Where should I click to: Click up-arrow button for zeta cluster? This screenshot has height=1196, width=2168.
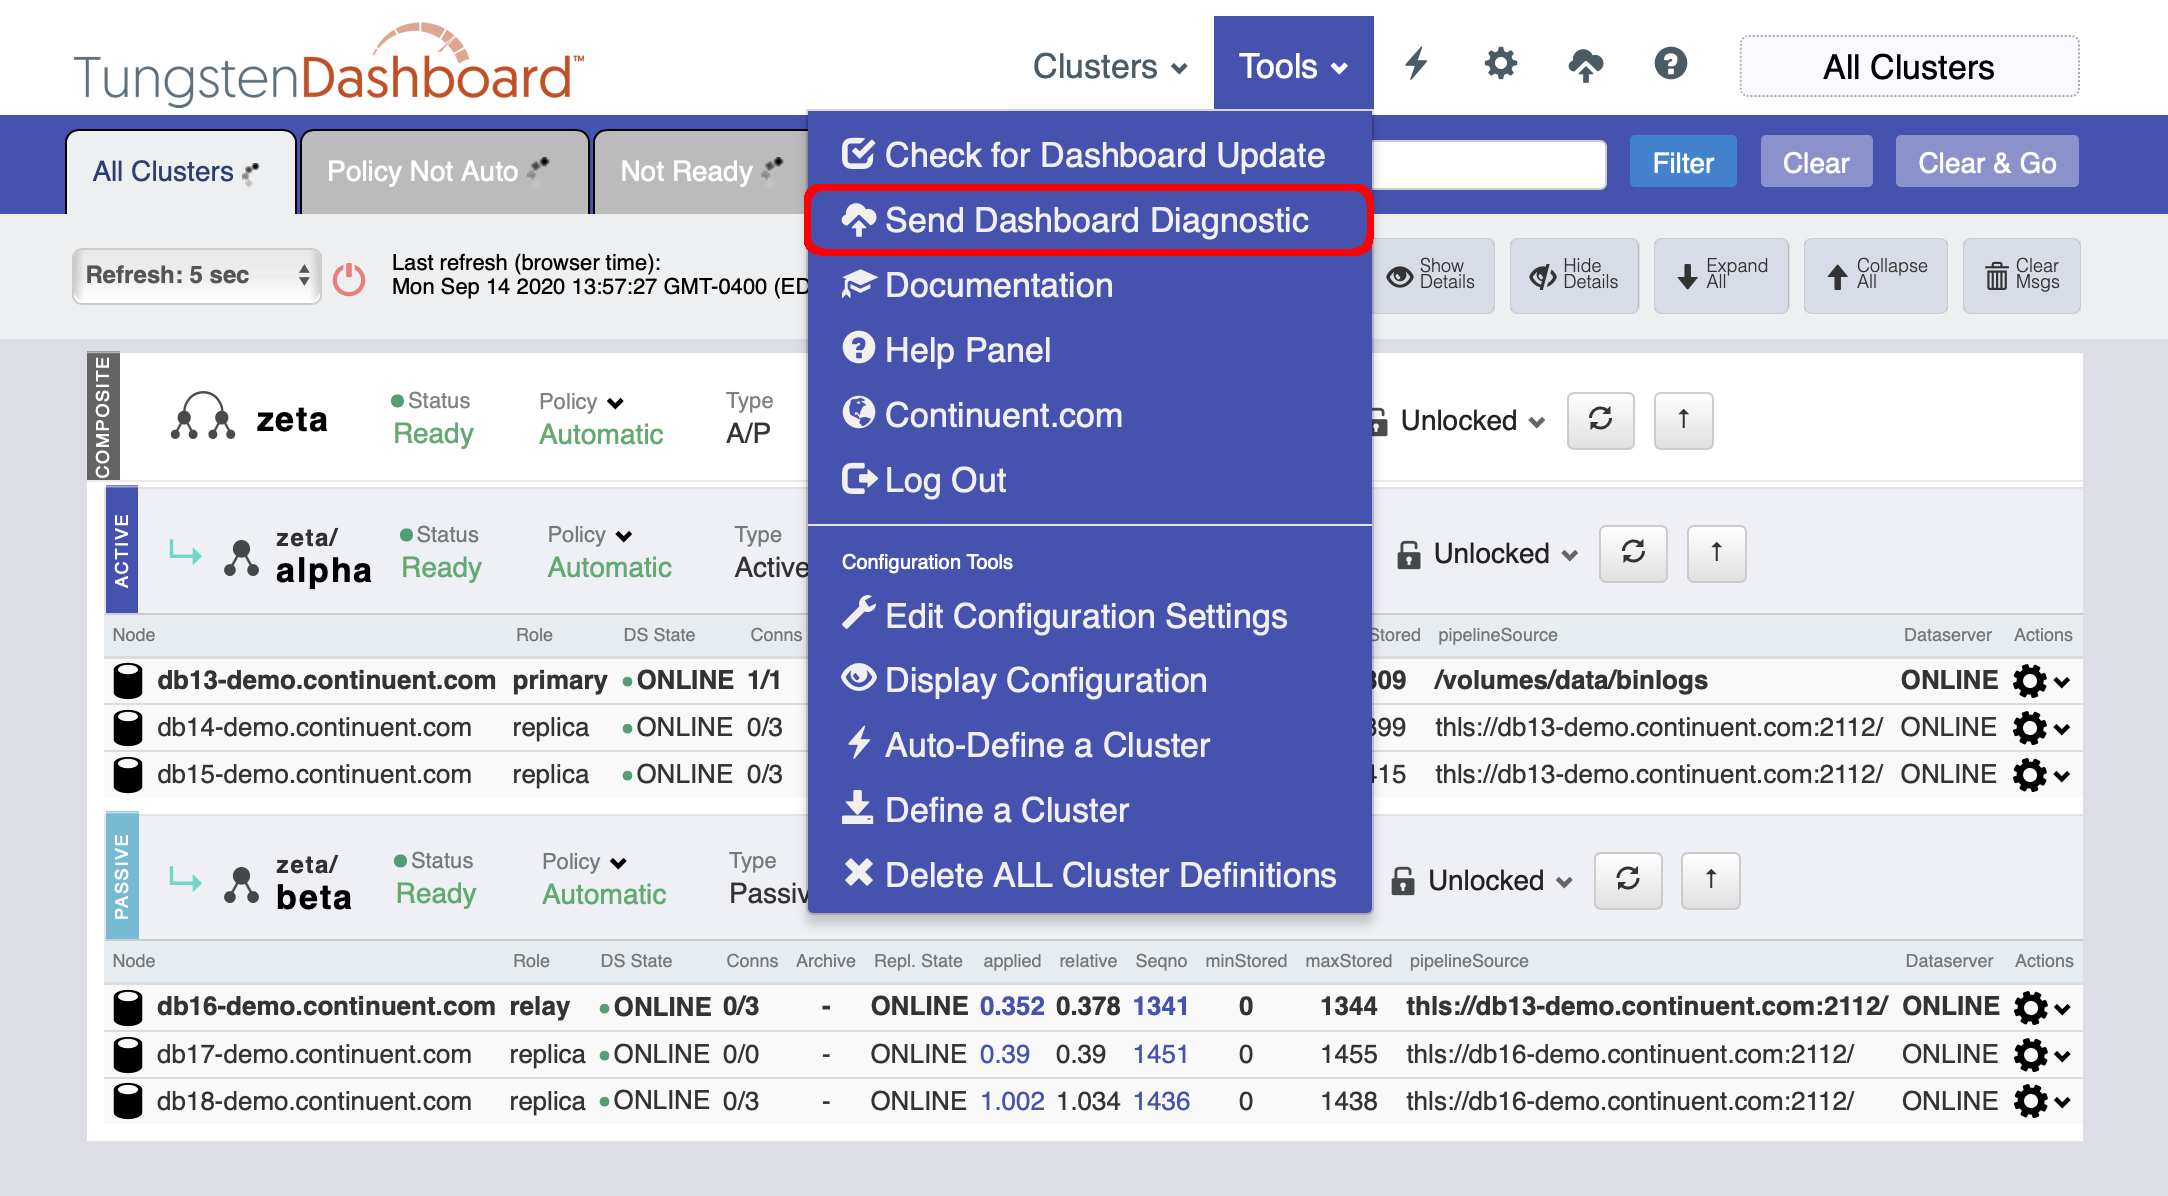click(1683, 420)
